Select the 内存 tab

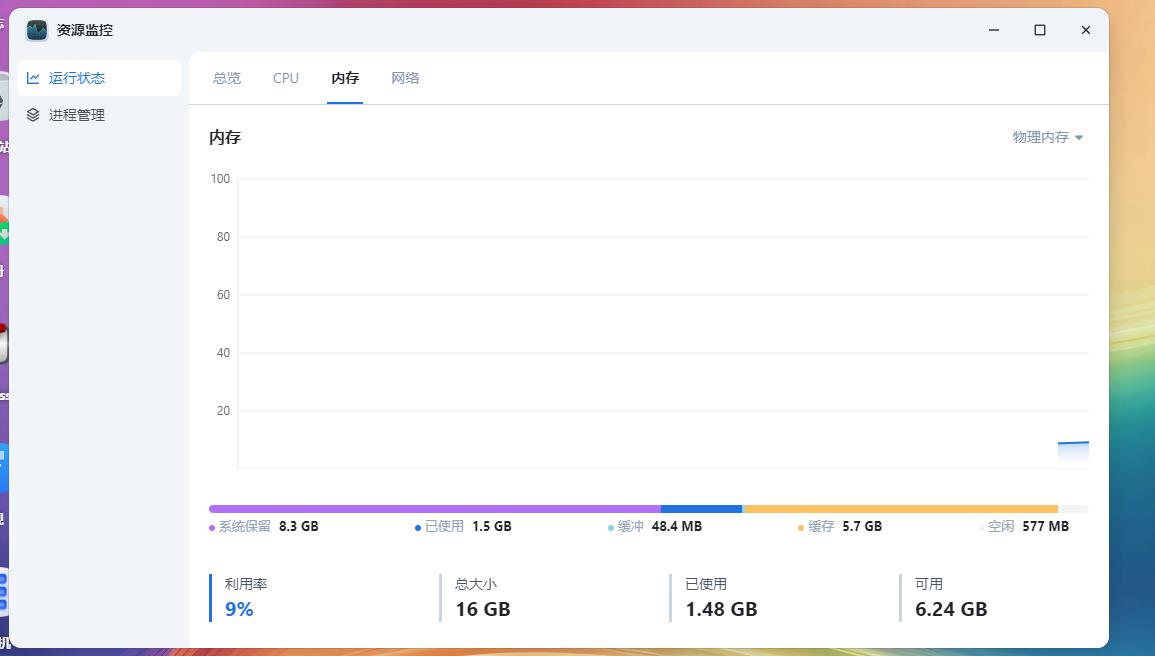[345, 78]
